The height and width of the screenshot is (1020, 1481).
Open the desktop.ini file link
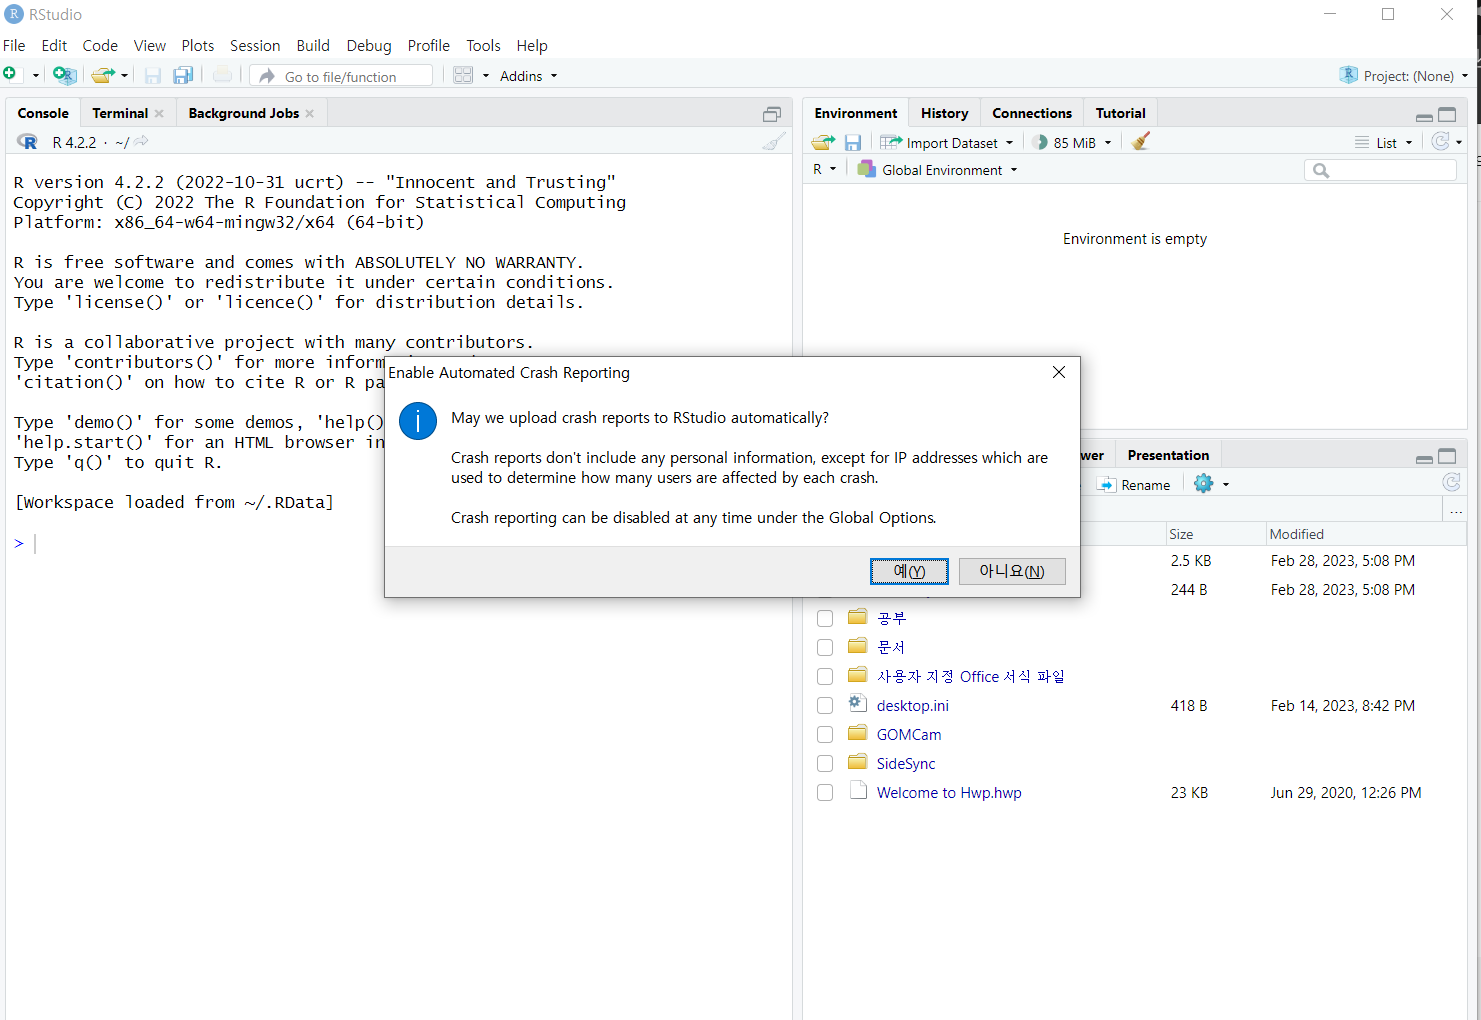tap(913, 706)
